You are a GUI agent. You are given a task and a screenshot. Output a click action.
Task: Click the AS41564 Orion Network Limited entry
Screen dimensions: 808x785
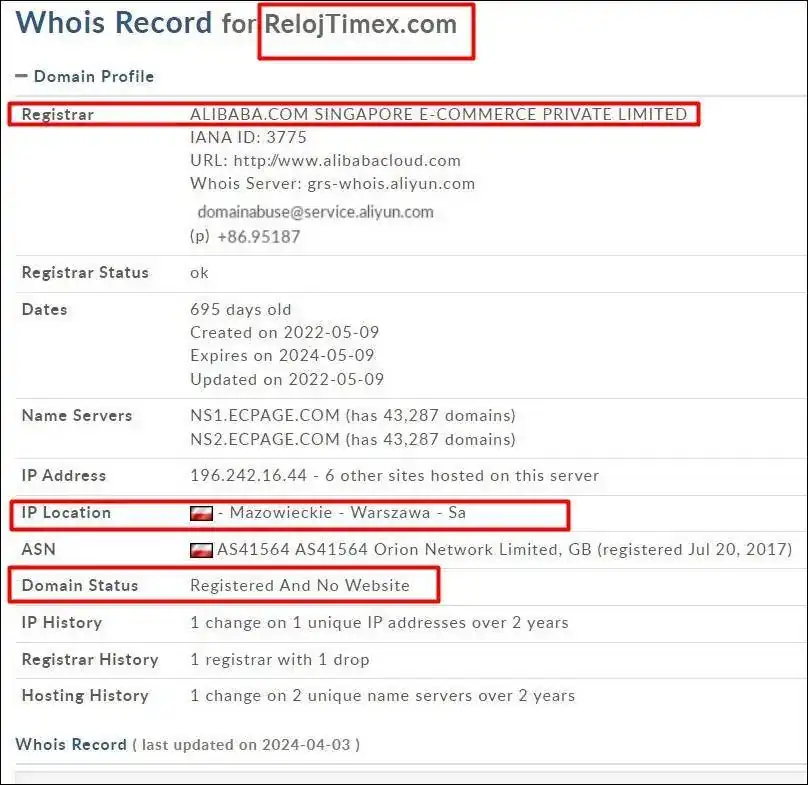pyautogui.click(x=504, y=549)
